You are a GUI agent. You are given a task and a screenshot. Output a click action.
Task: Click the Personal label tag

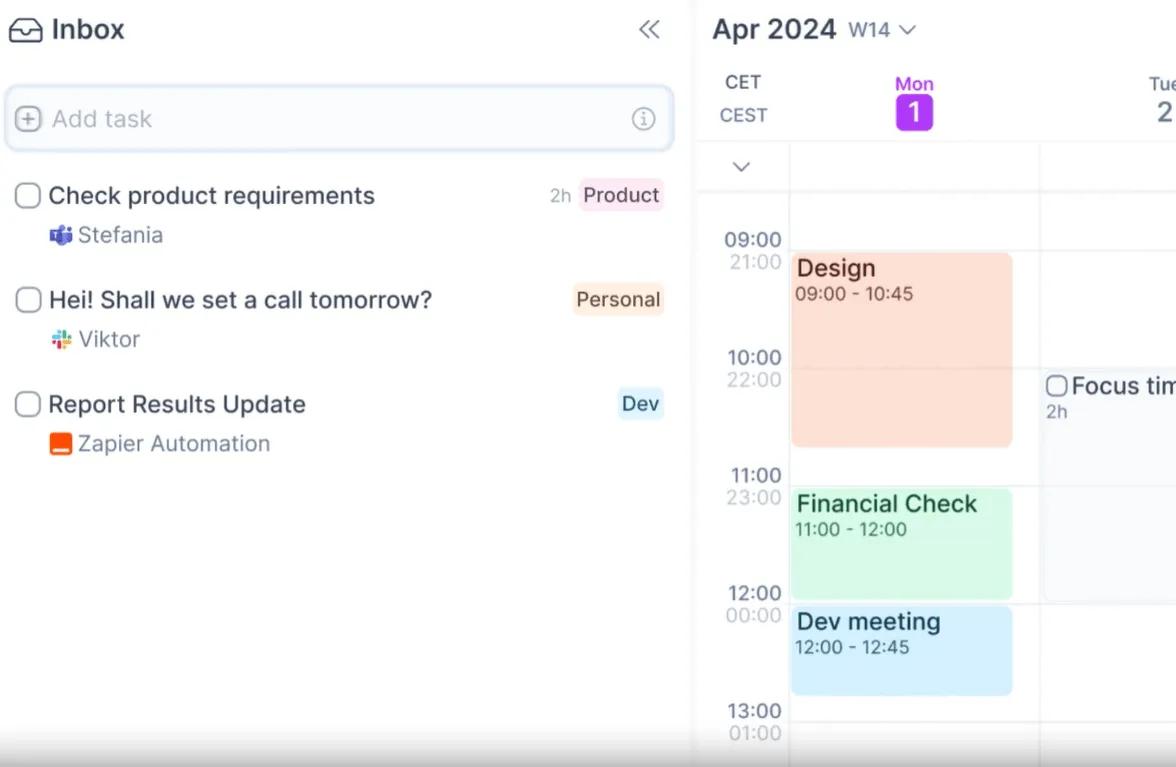coord(618,299)
